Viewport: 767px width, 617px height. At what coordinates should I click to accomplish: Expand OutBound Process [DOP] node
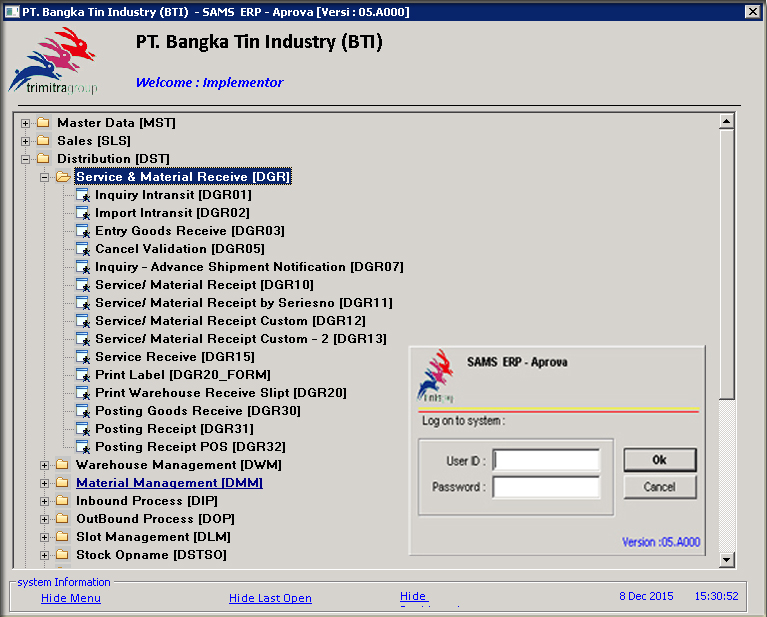point(45,519)
